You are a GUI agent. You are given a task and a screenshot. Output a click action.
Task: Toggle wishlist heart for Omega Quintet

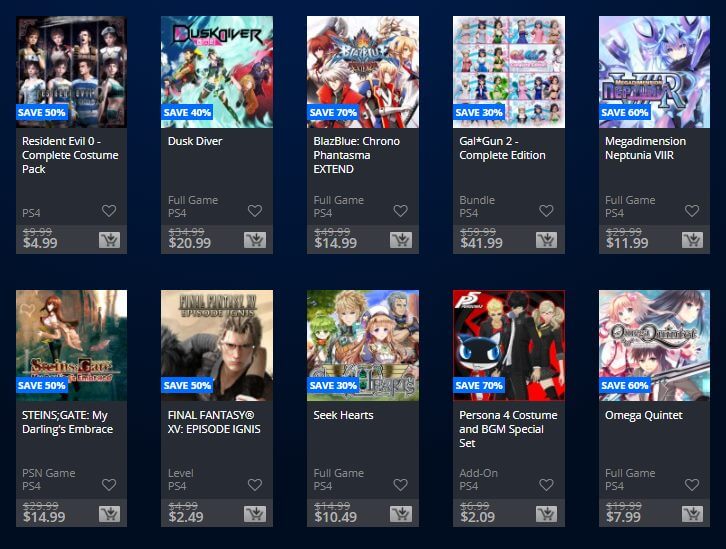tap(692, 485)
